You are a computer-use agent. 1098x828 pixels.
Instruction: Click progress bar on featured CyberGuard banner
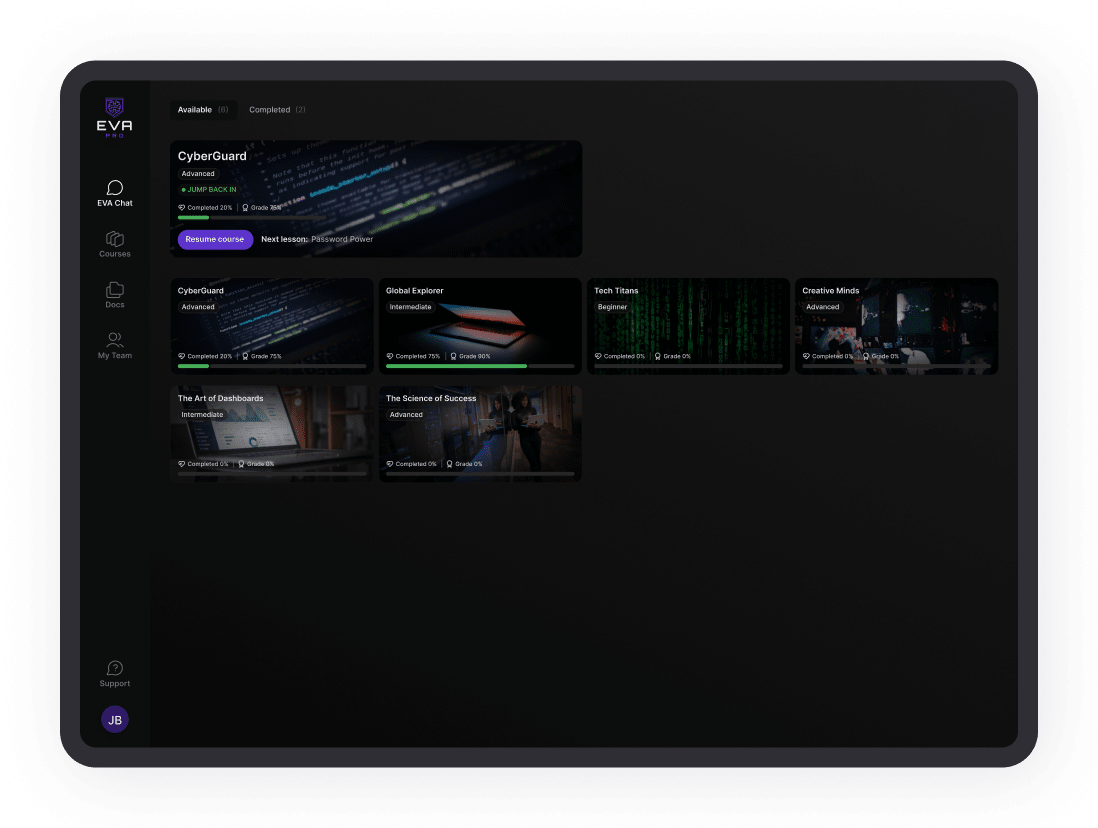coord(251,218)
